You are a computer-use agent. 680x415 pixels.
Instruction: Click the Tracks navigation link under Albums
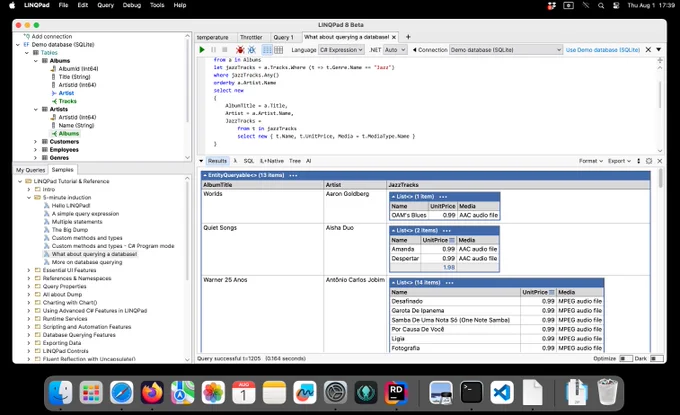click(68, 101)
